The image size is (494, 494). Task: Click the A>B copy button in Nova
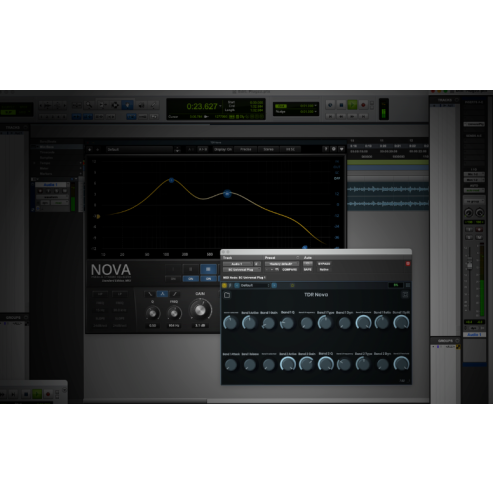[202, 149]
